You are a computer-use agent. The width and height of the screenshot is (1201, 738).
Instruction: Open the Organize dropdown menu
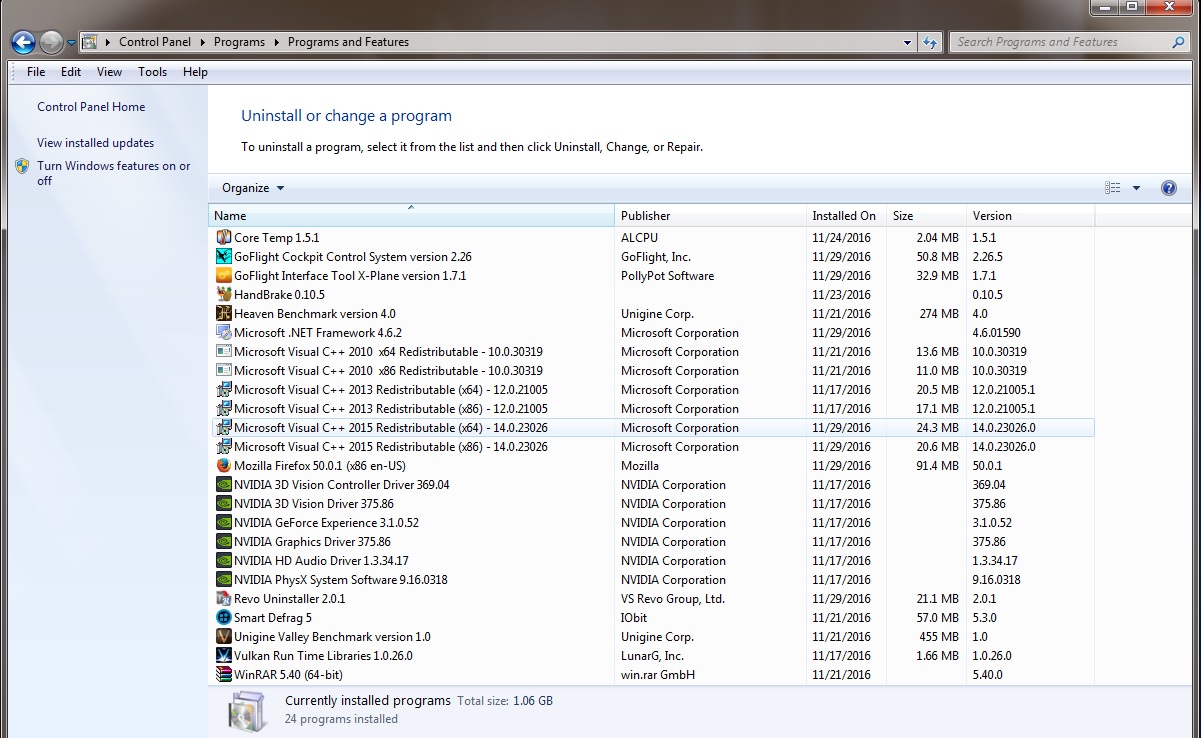pos(253,188)
